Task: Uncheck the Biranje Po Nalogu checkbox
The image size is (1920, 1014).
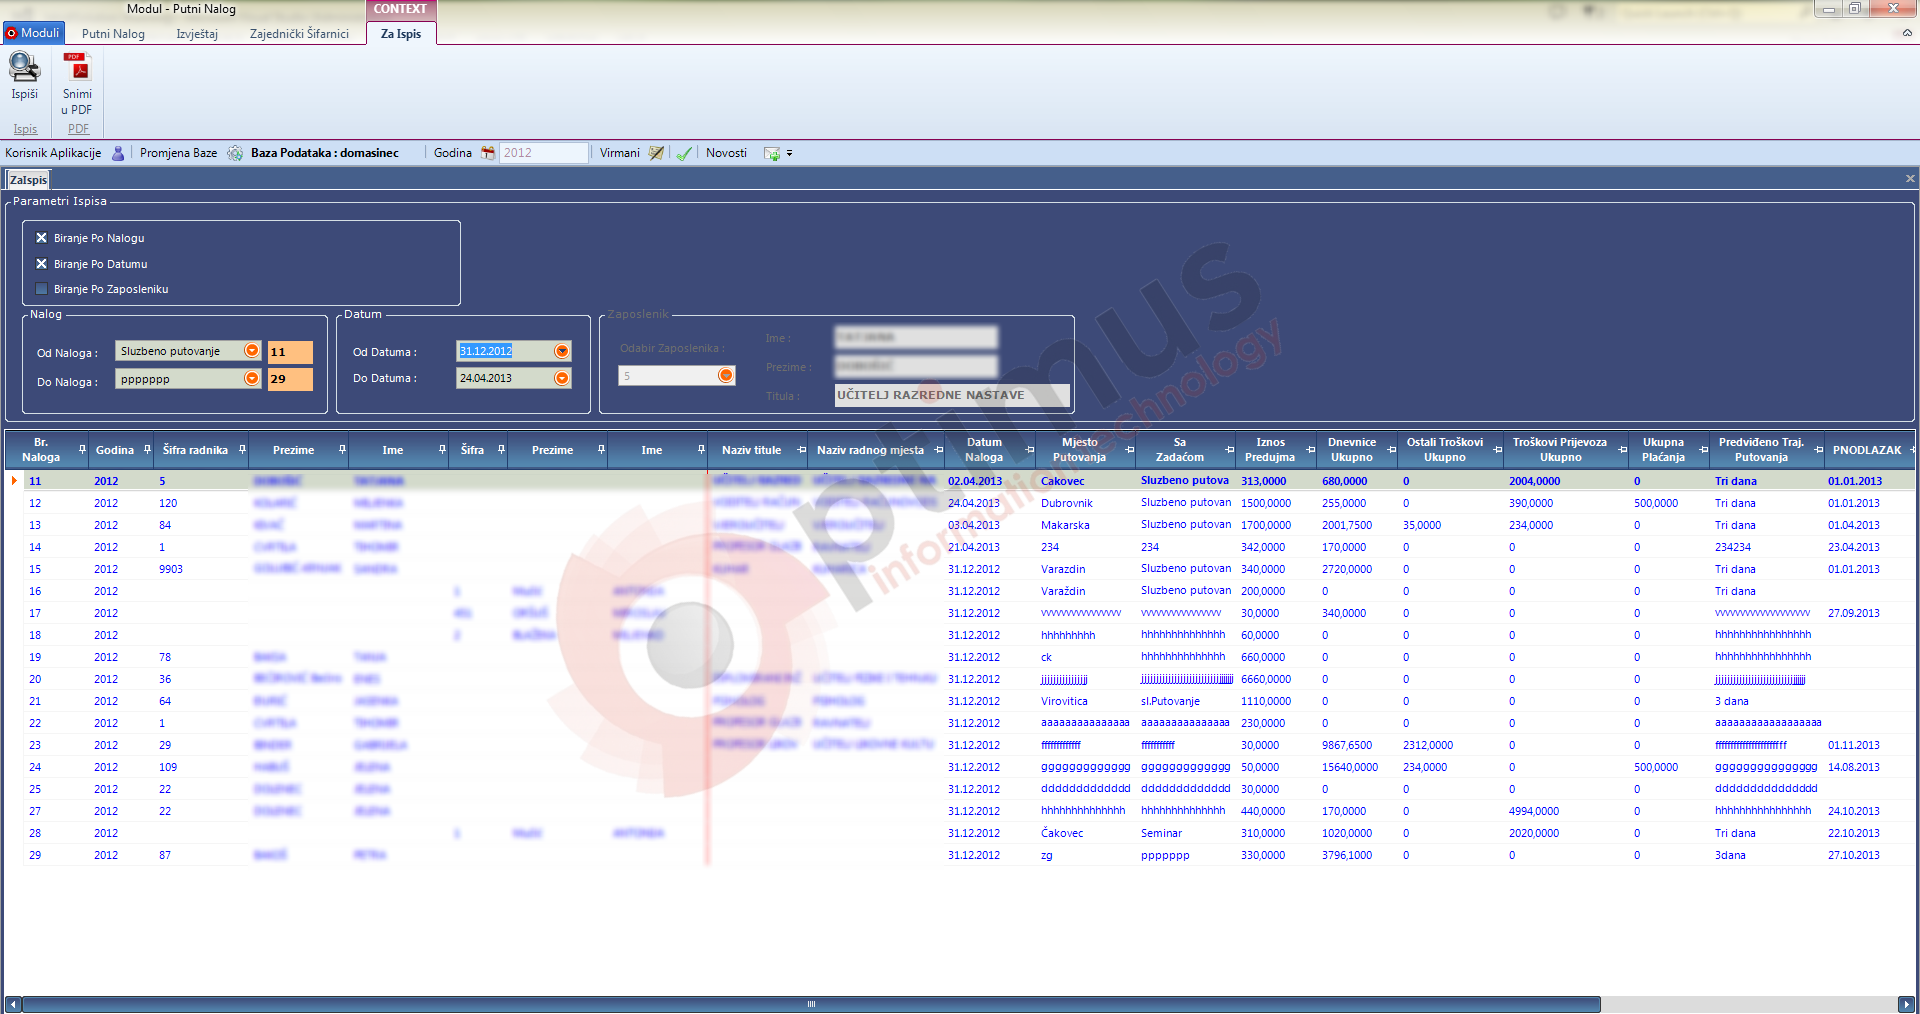Action: (x=42, y=238)
